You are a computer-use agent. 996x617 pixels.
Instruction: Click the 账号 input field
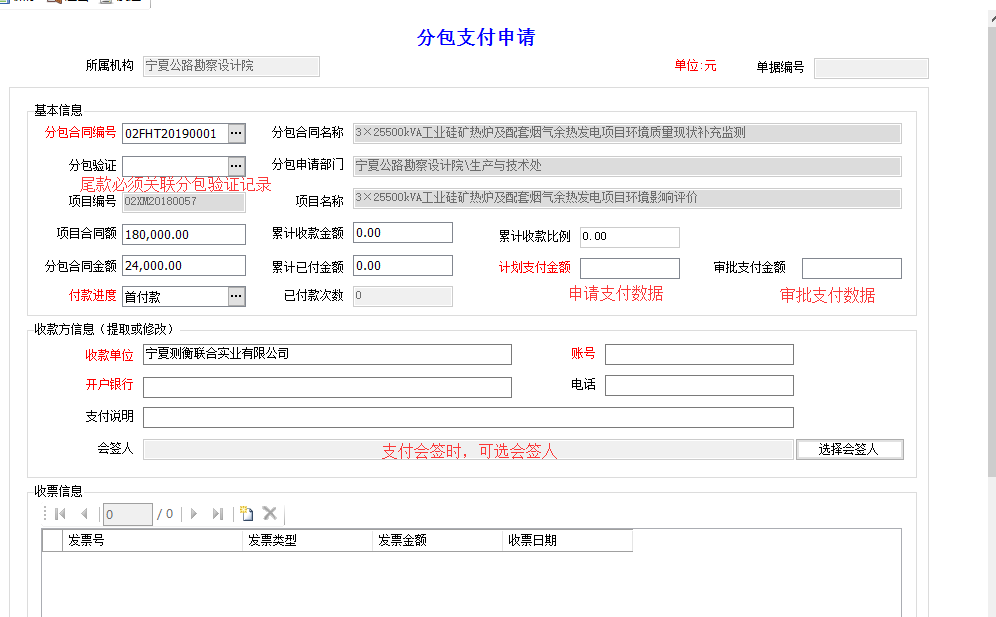pos(699,355)
